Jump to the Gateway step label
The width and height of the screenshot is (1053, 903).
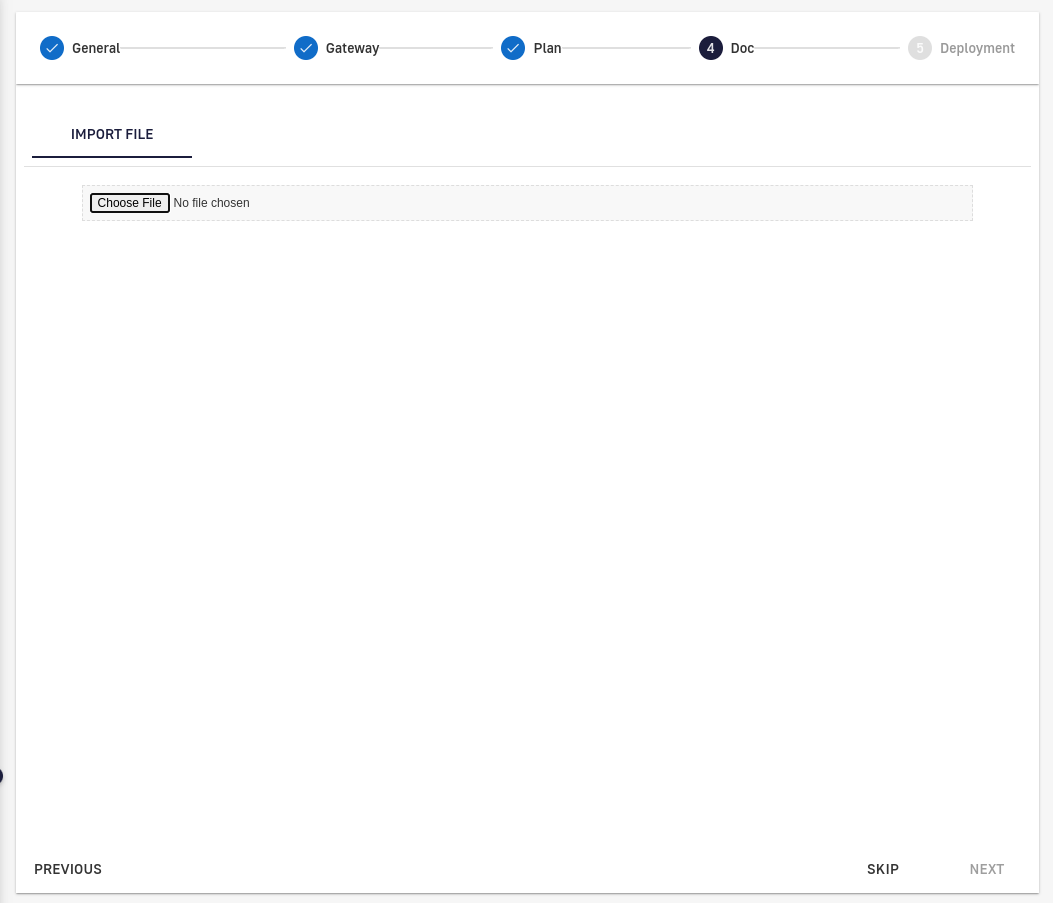352,48
